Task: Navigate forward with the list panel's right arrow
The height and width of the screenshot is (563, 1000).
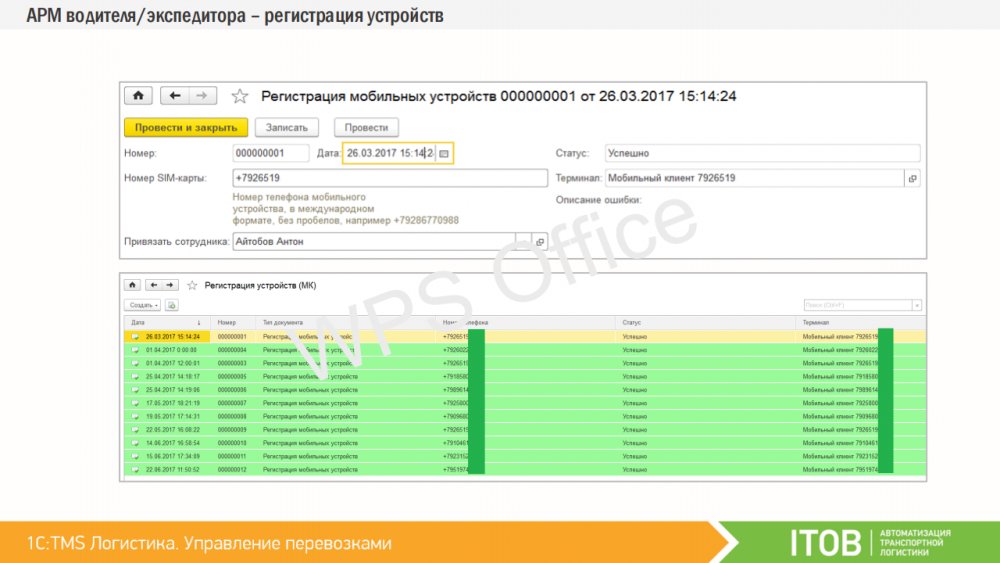Action: coord(171,285)
